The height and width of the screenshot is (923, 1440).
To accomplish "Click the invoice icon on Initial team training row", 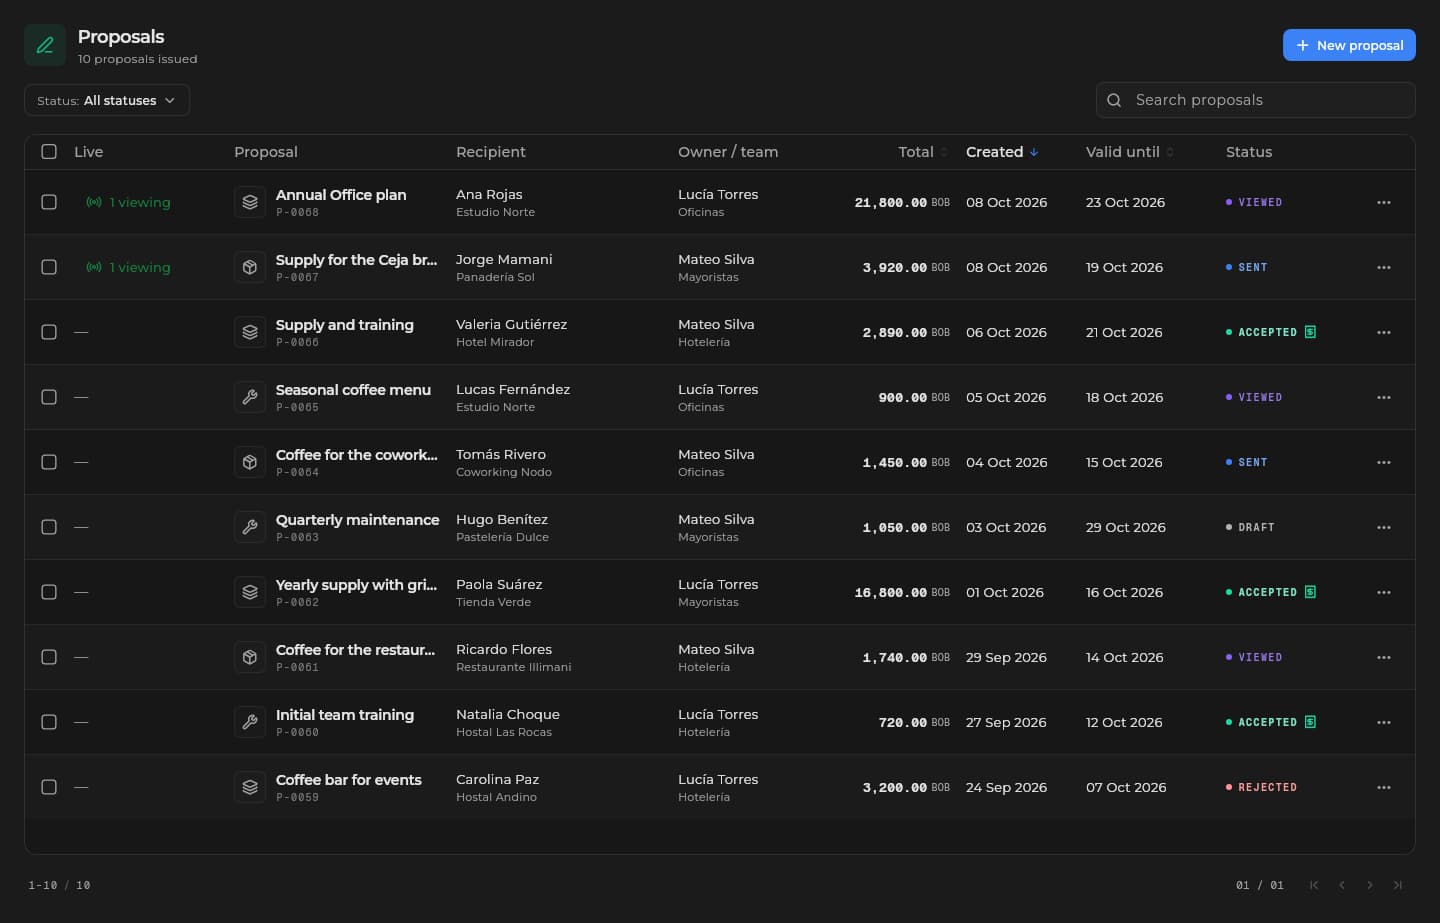I will click(x=1310, y=722).
